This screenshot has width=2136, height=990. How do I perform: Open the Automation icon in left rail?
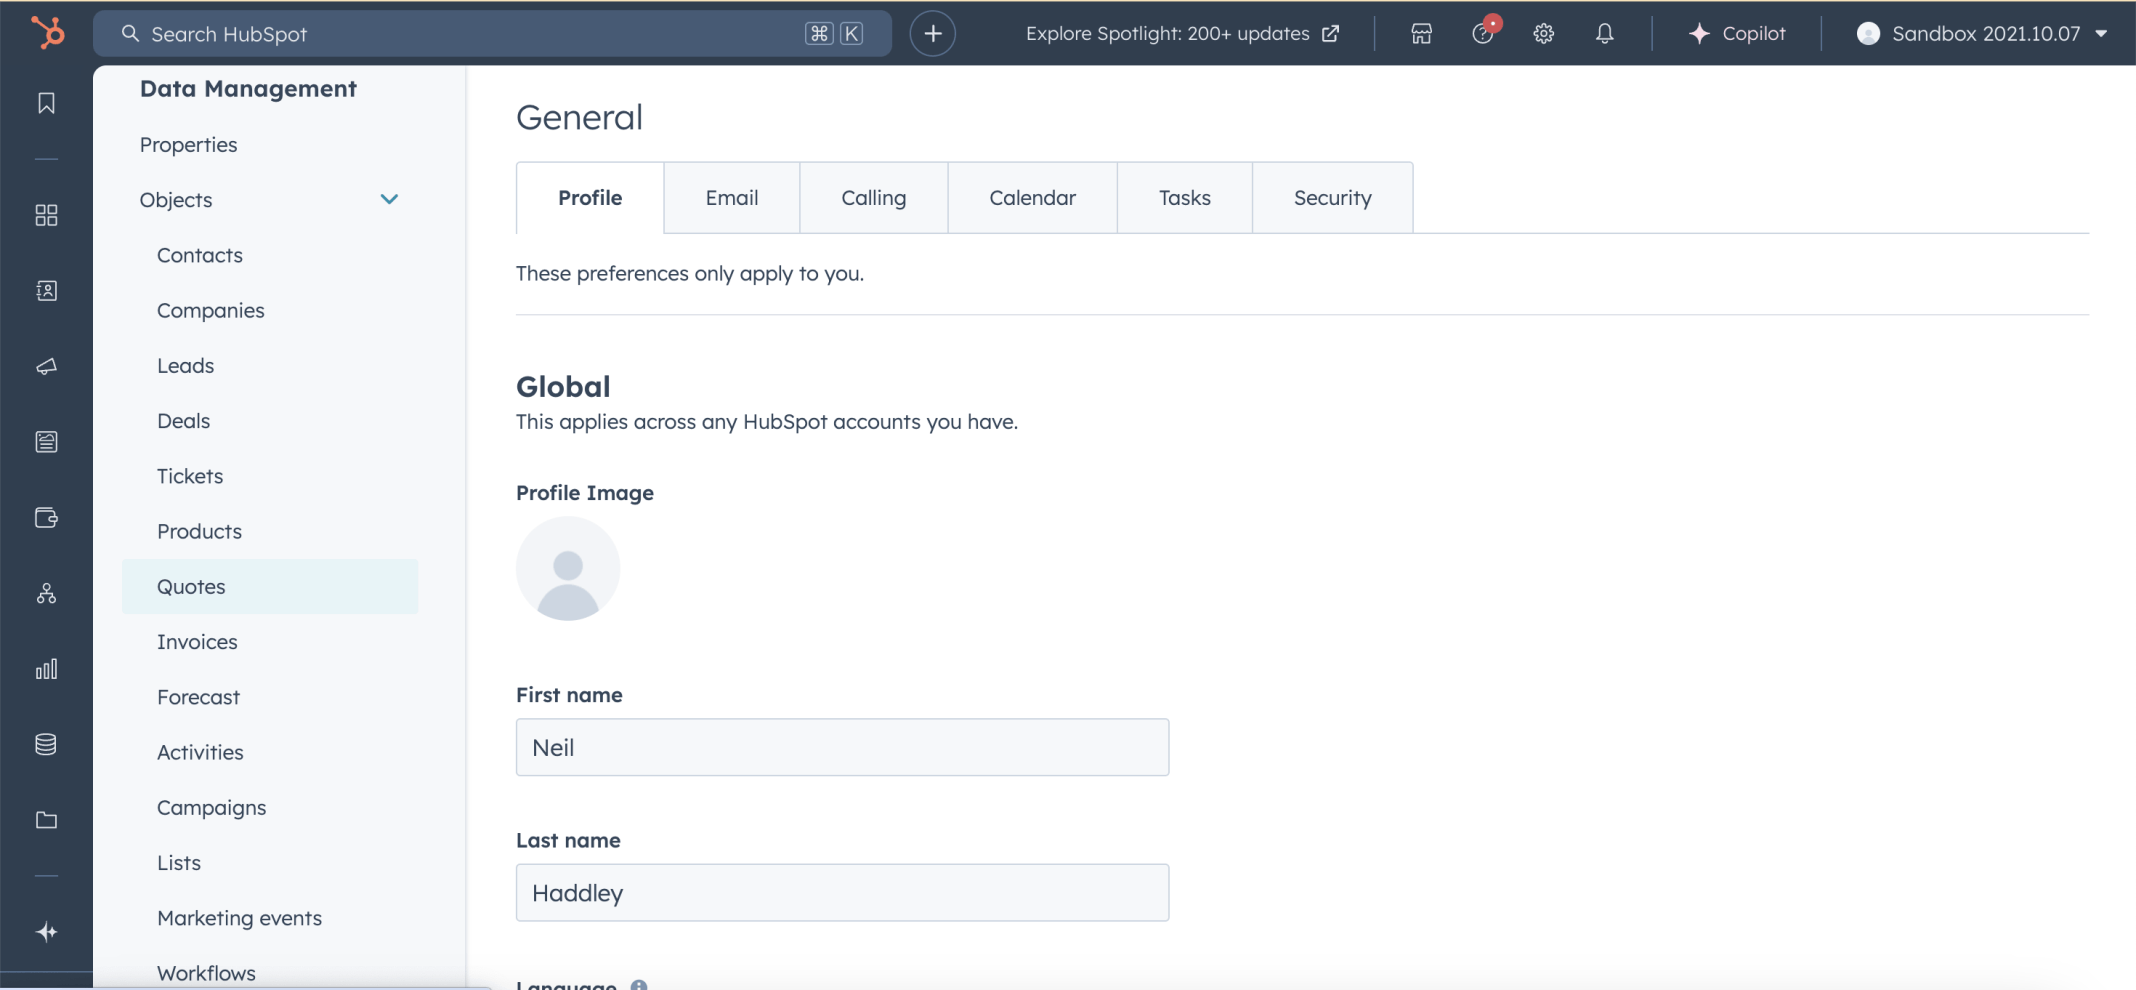coord(46,594)
